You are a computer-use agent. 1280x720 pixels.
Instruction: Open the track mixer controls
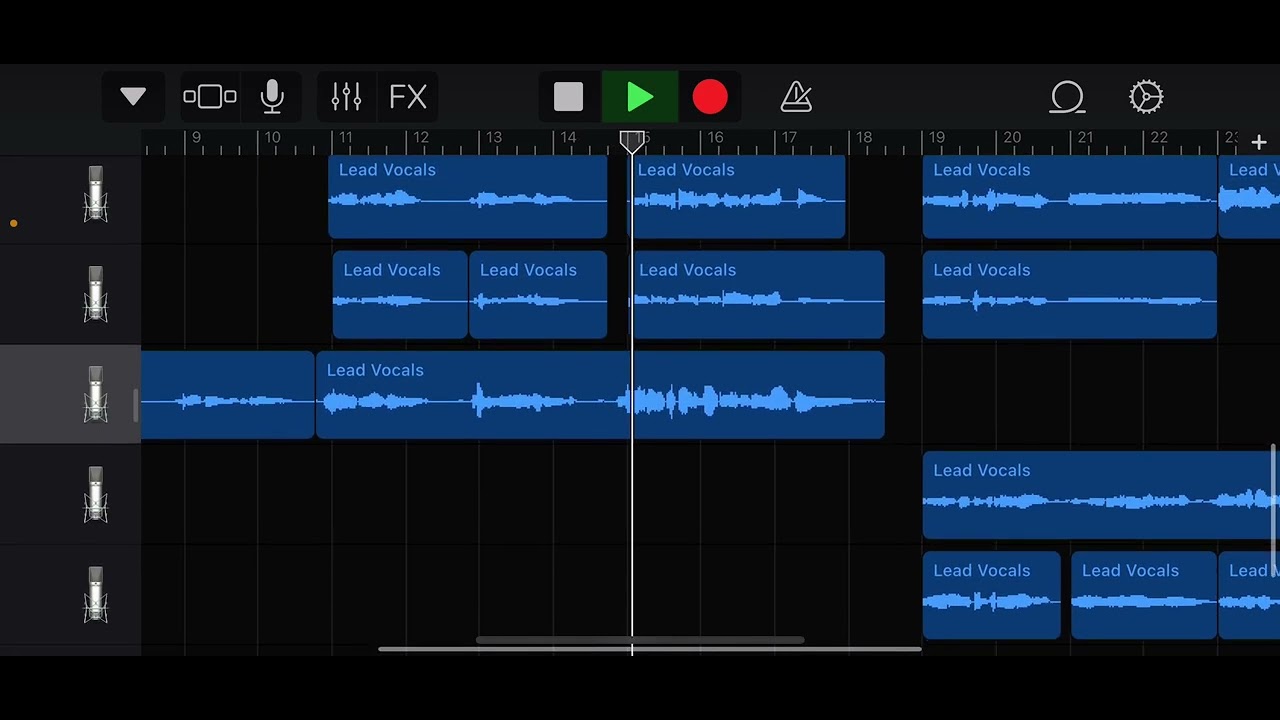click(346, 97)
